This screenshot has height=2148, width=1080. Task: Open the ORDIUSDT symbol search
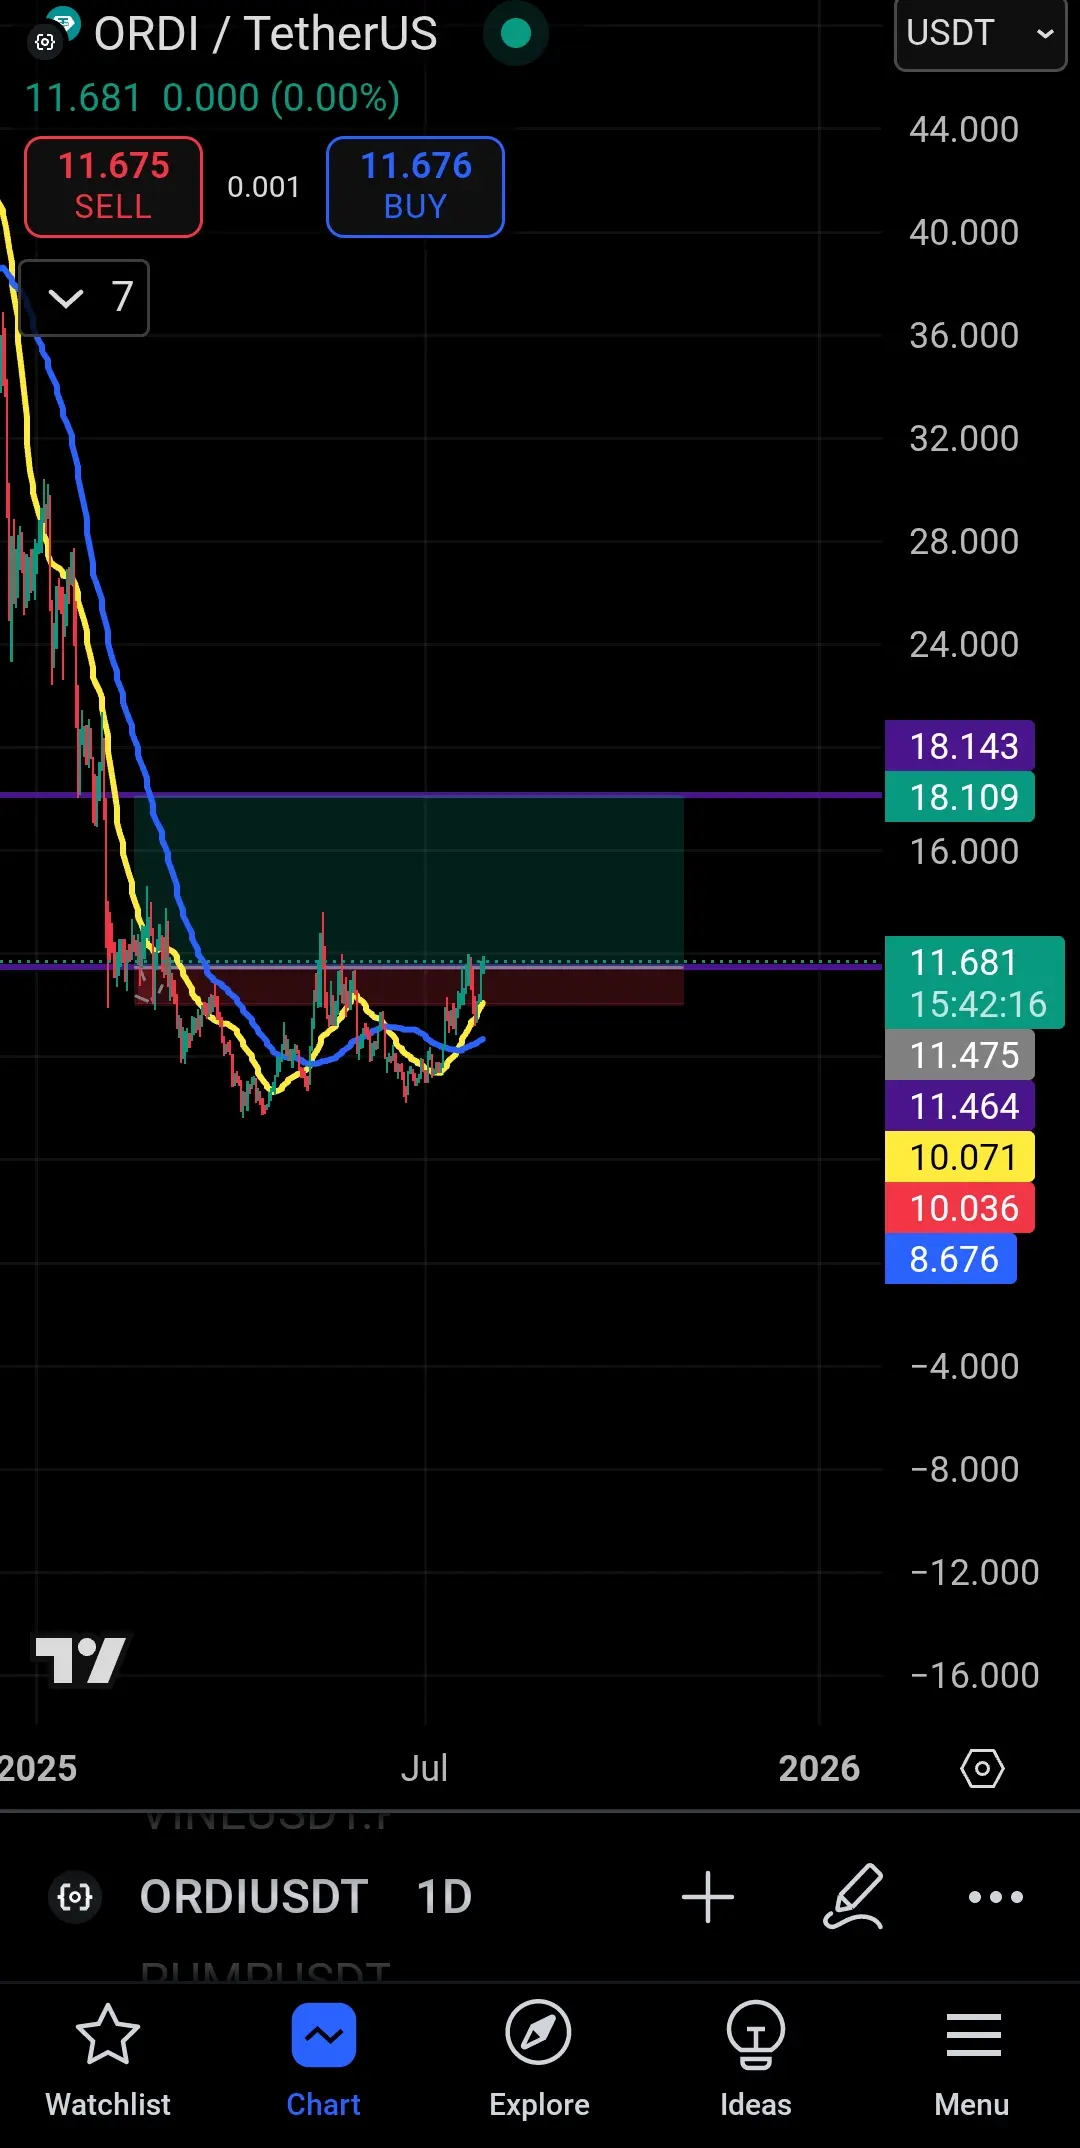click(254, 1896)
